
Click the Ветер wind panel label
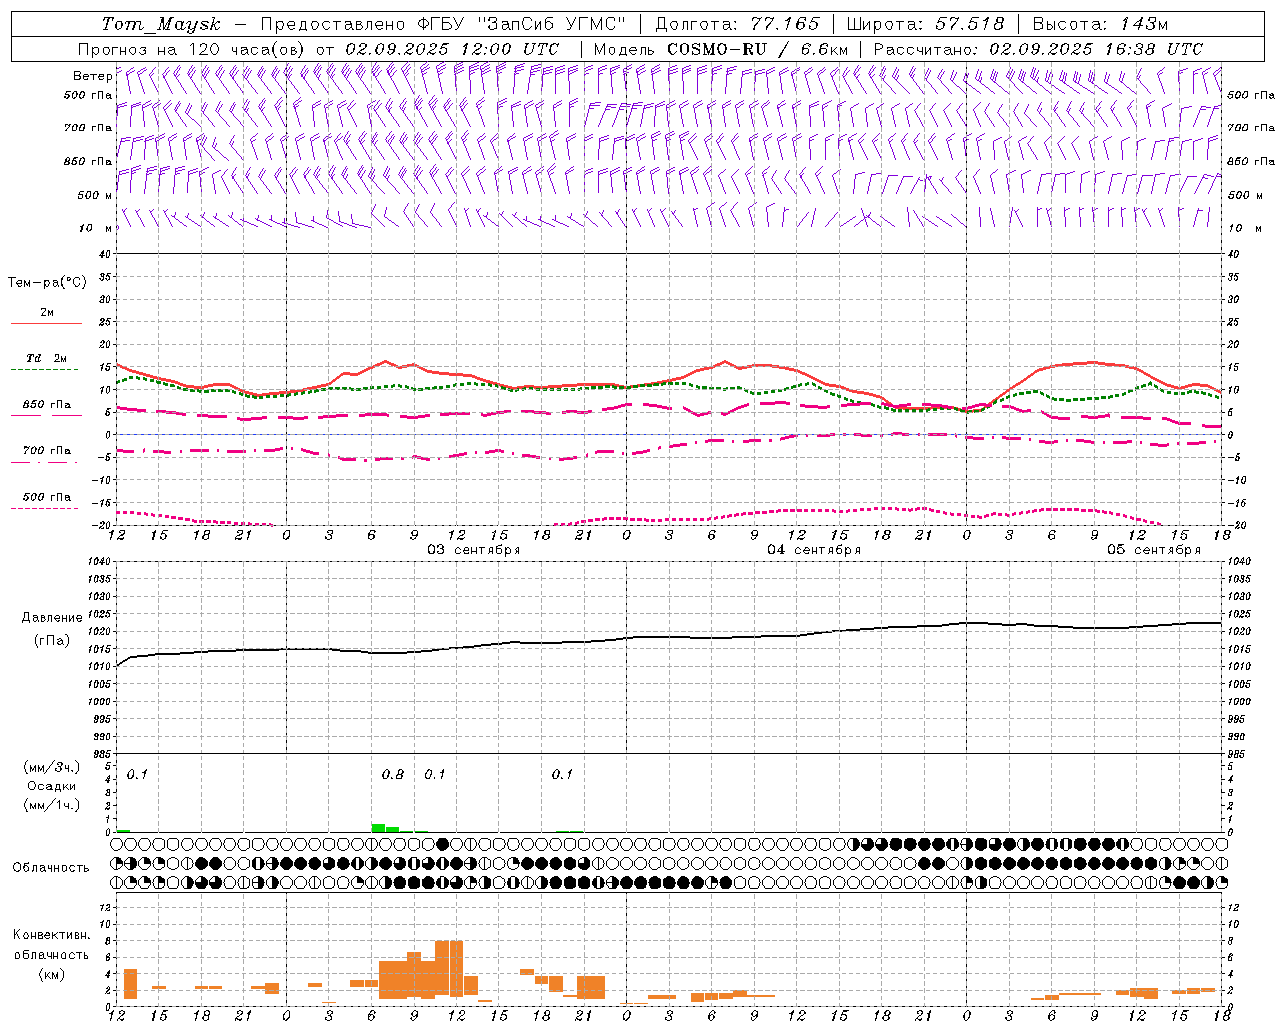(x=93, y=76)
